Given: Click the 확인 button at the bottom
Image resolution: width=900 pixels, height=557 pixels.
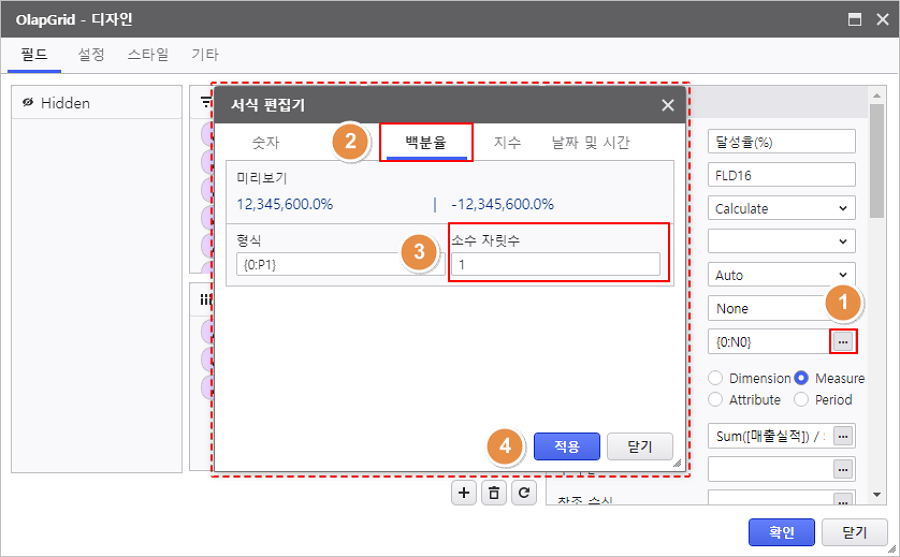Looking at the screenshot, I should pos(781,532).
